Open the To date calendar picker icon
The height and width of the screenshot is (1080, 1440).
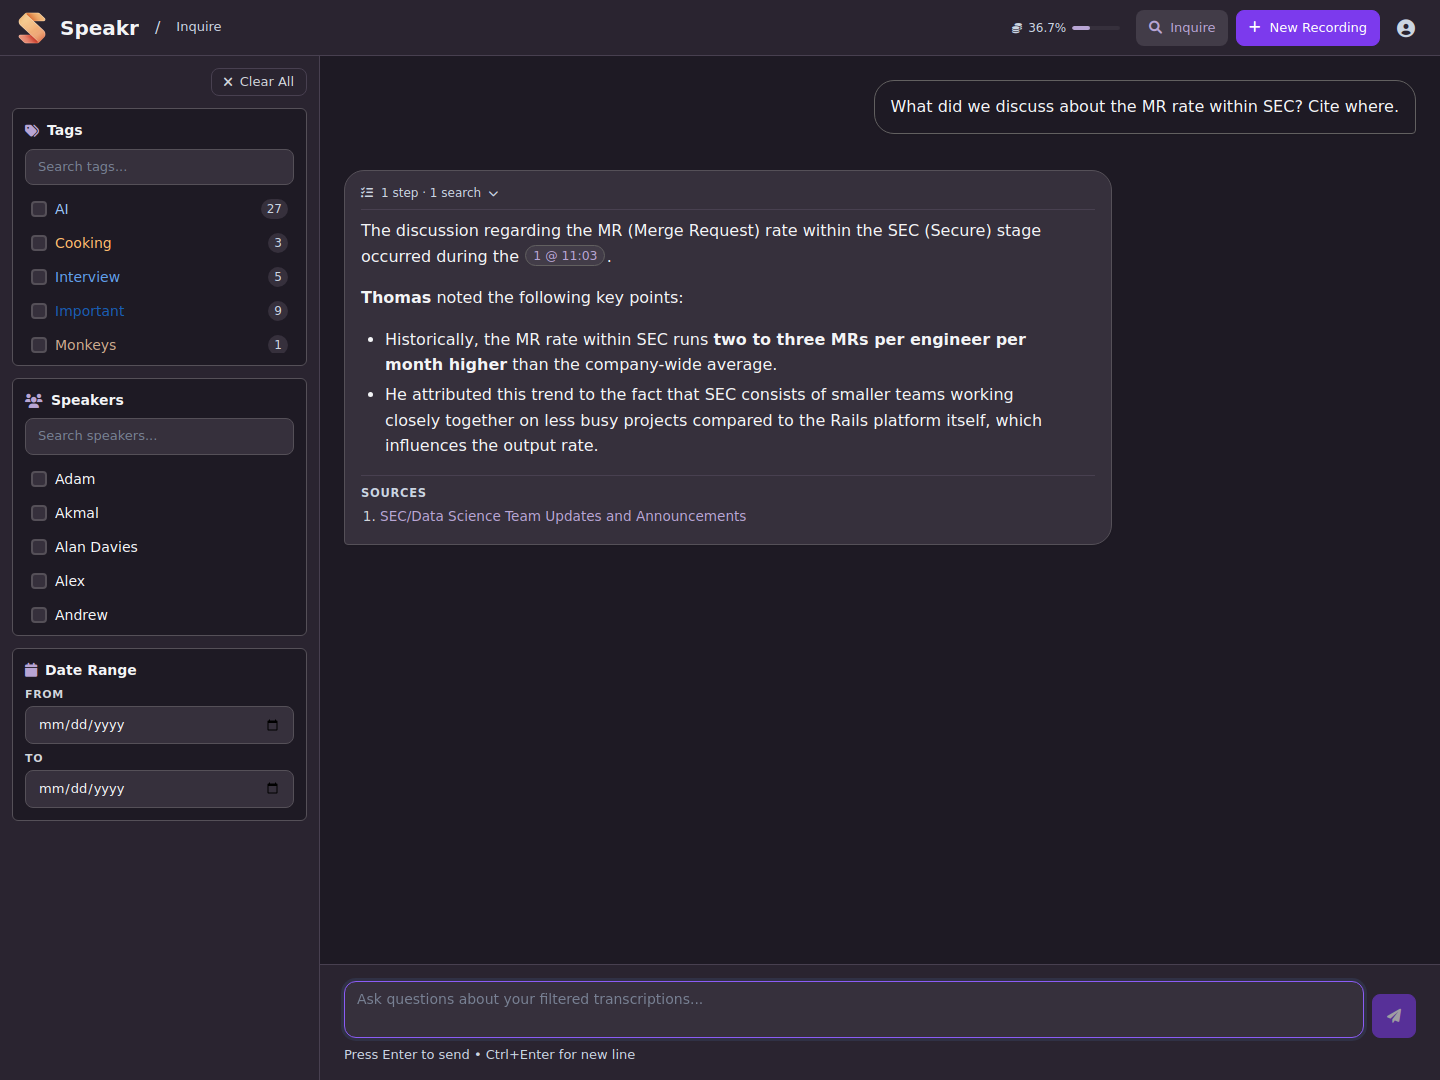pos(272,789)
